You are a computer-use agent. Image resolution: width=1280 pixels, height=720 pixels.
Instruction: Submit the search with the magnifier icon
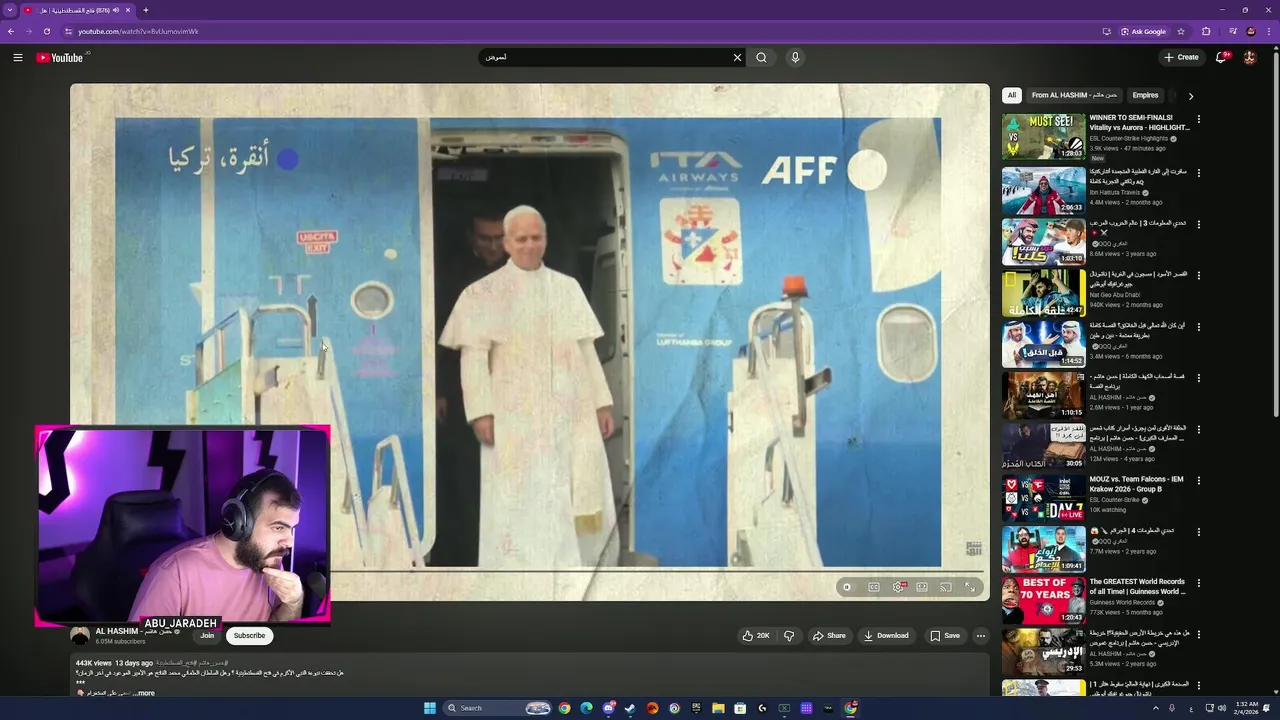coord(761,57)
